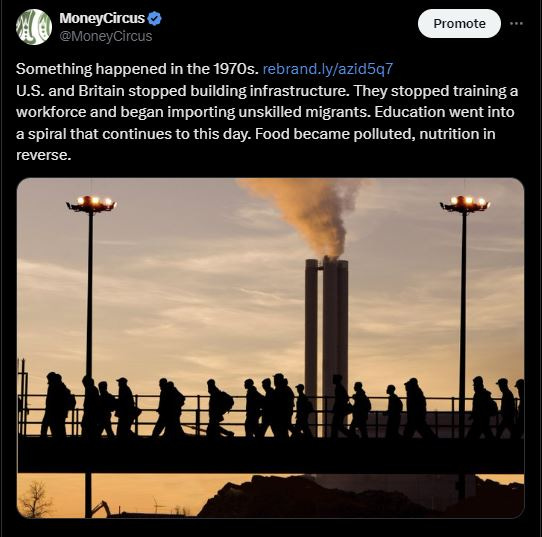Open the rebrand.ly/azid5q7 link

tap(328, 69)
